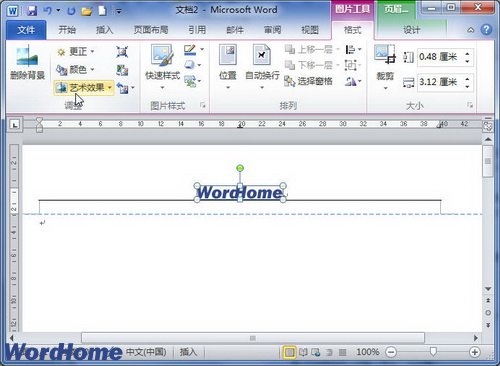Click the zoom in plus button
This screenshot has height=366, width=500.
pyautogui.click(x=474, y=352)
